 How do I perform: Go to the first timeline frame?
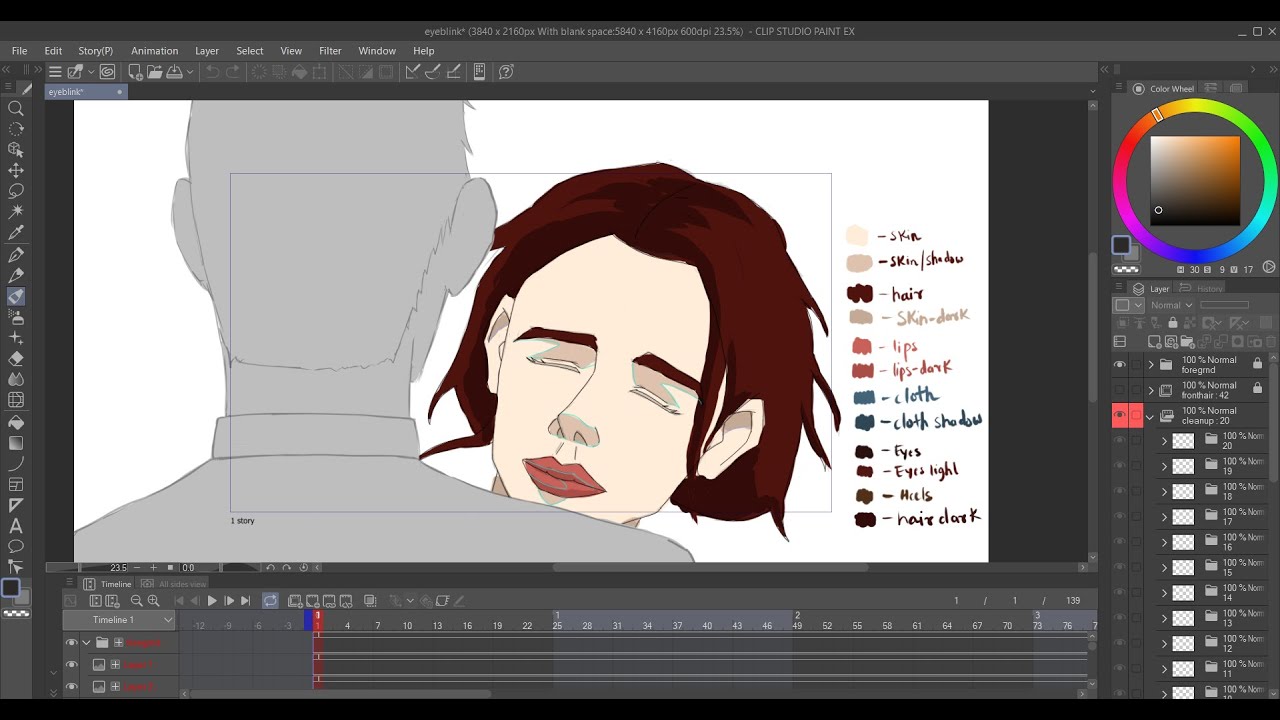tap(179, 601)
